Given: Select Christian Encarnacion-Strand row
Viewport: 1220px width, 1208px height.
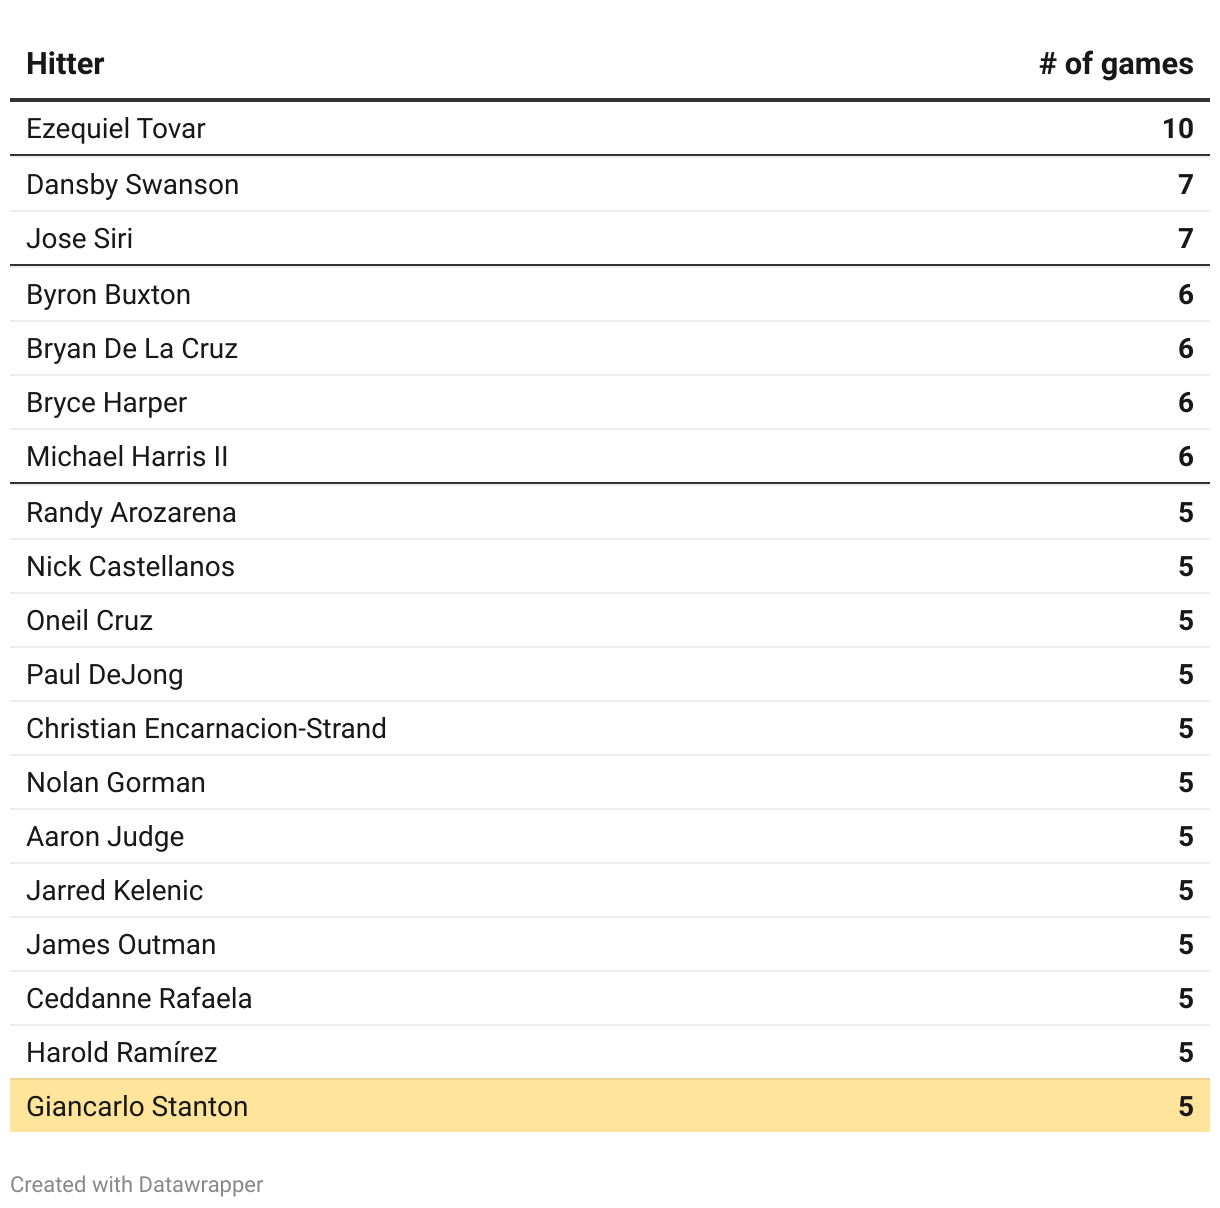Looking at the screenshot, I should (x=610, y=728).
